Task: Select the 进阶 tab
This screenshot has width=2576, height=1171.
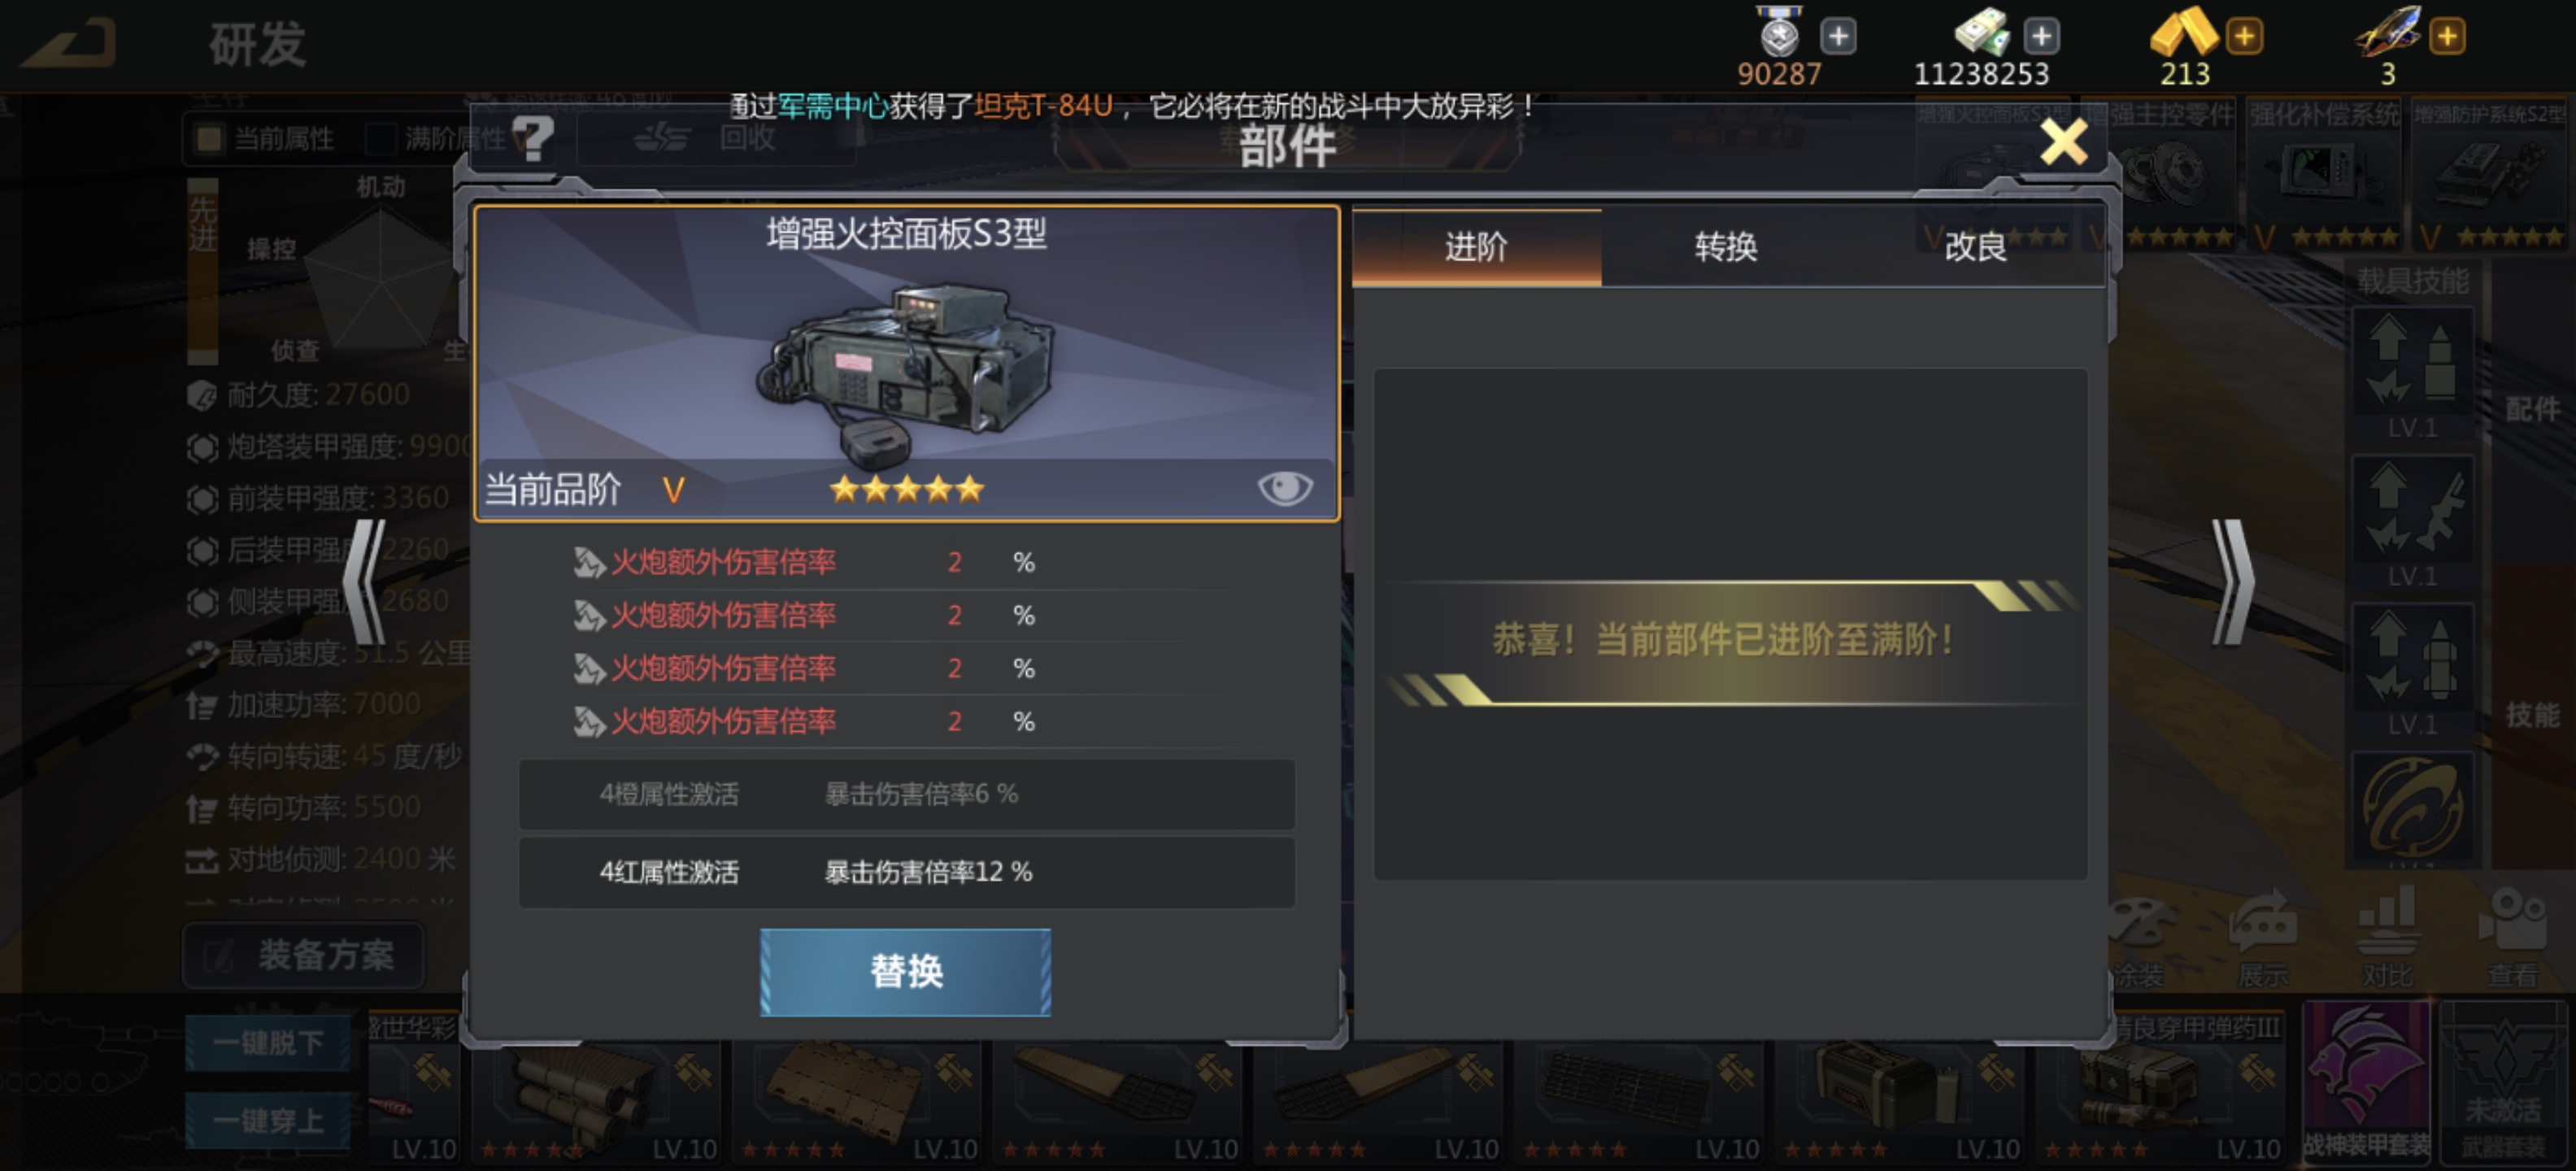Action: [1477, 247]
